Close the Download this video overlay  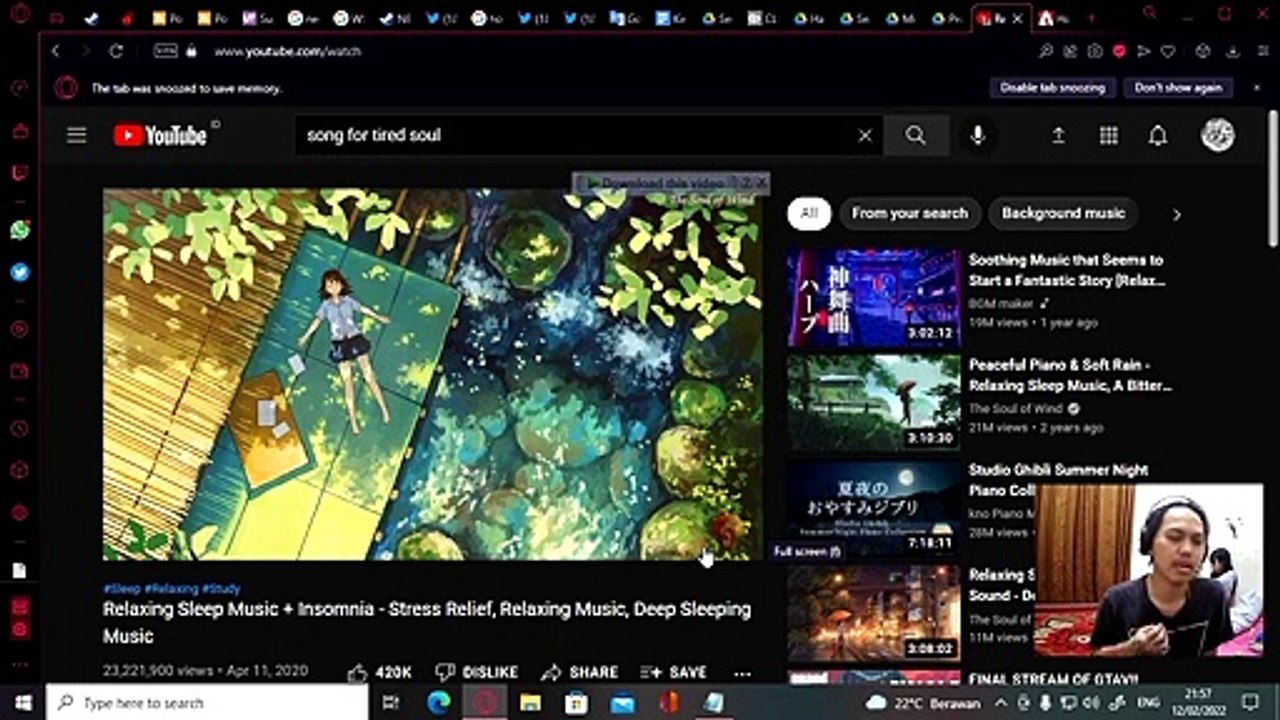coord(761,183)
